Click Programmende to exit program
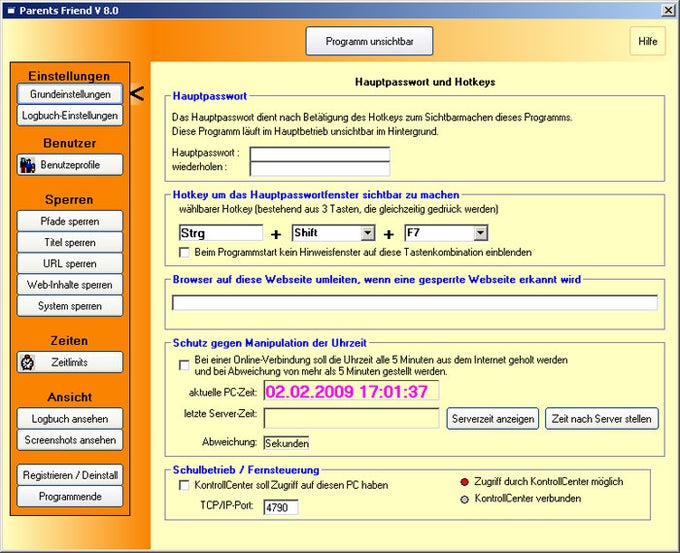 (70, 497)
